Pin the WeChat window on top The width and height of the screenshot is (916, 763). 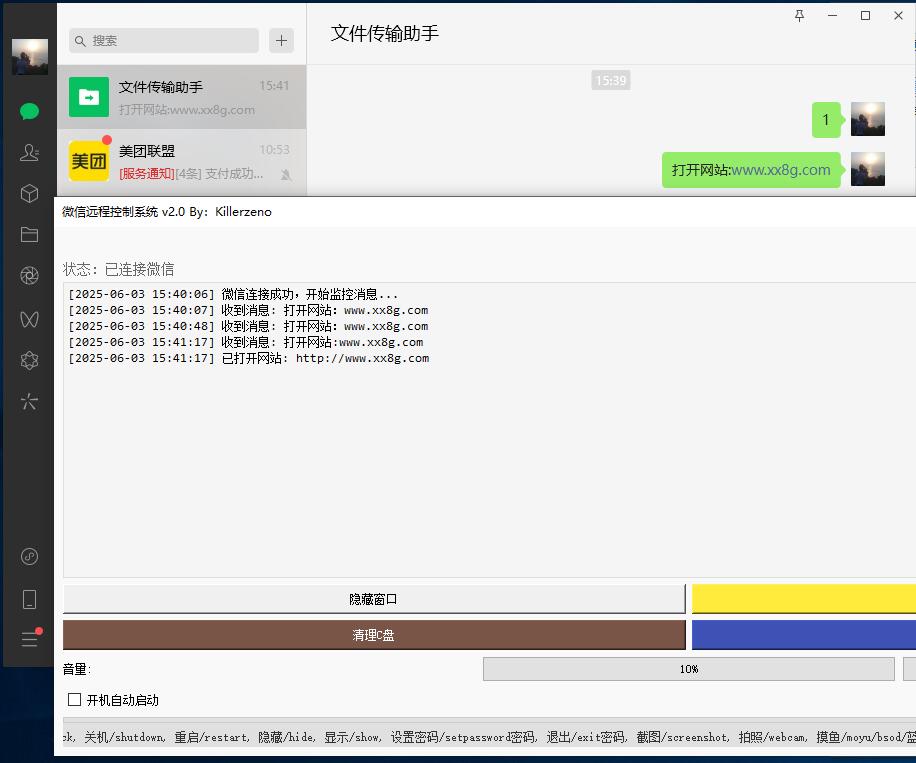coord(800,16)
